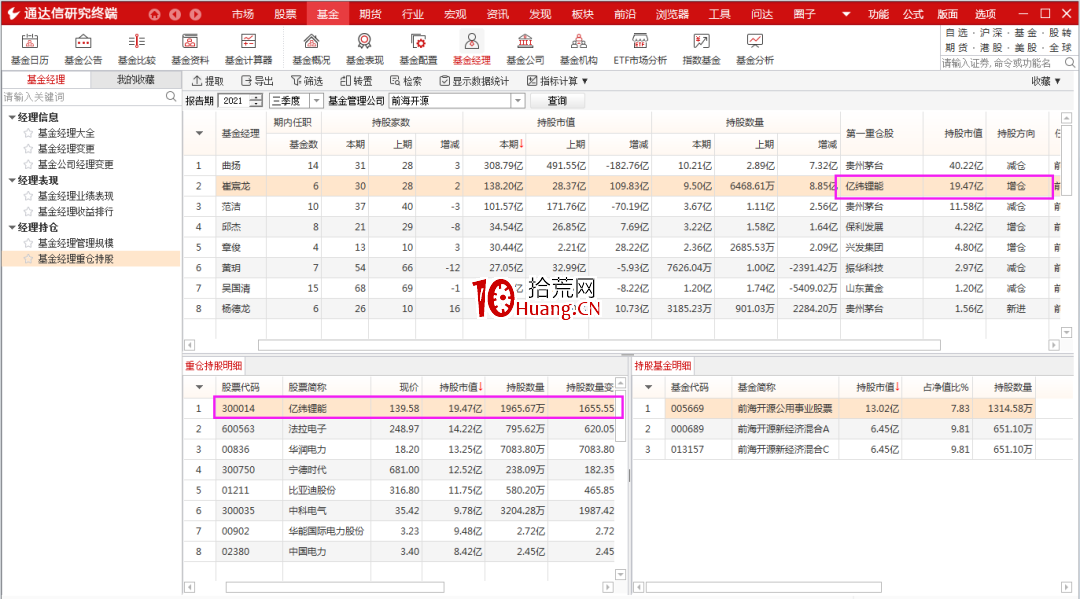Open the 三季度 quarter dropdown

(x=316, y=101)
